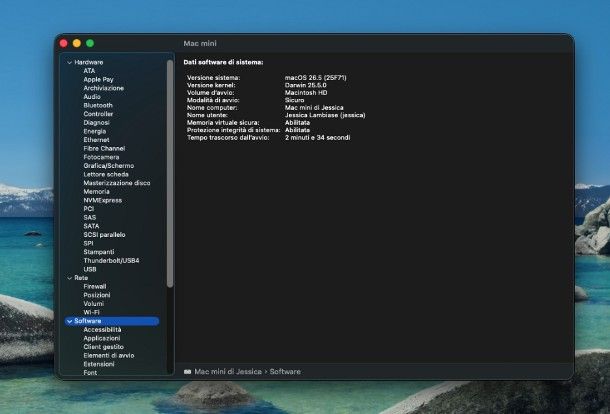
Task: Open Volumi under Rete
Action: 93,303
